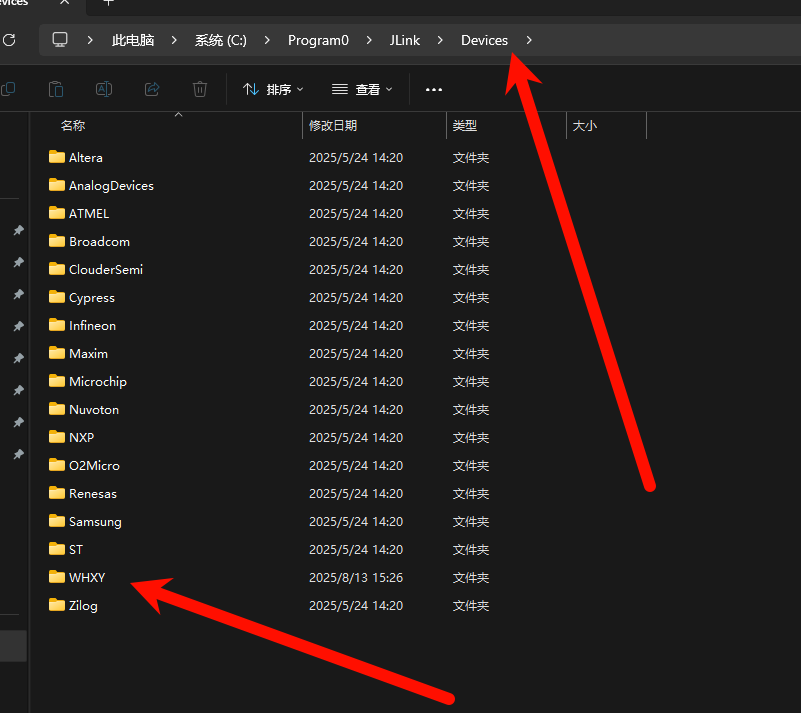Click the Microchip folder name
The height and width of the screenshot is (713, 801).
click(98, 382)
